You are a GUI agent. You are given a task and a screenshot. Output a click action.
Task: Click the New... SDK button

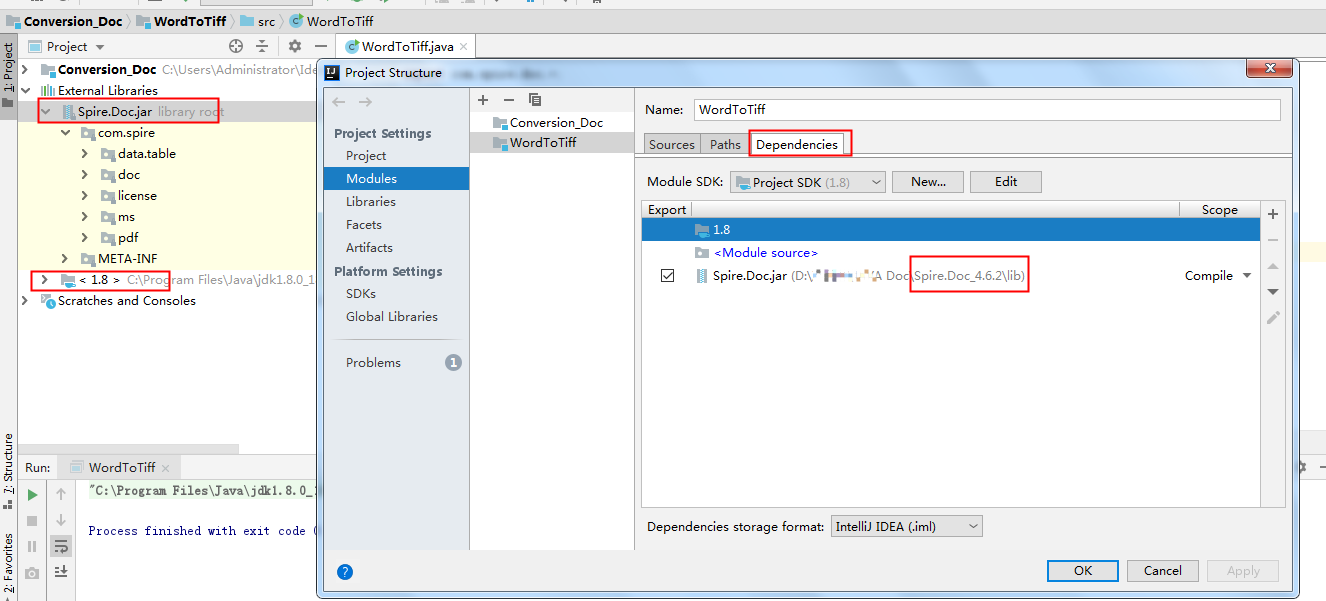point(928,182)
